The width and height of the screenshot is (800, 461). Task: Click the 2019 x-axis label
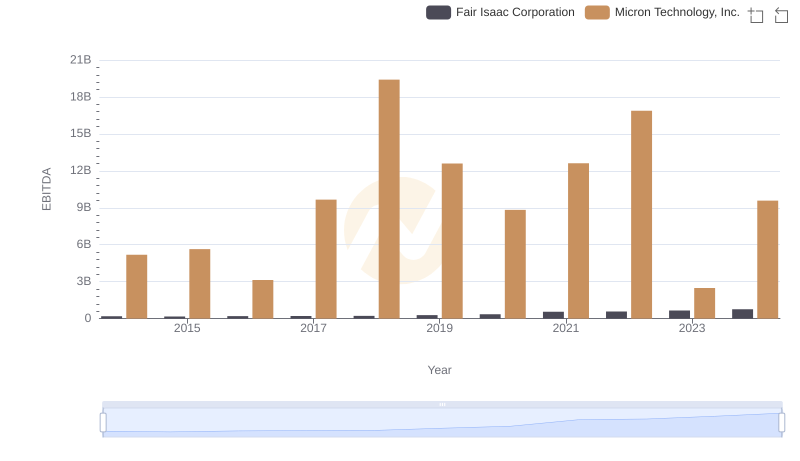coord(439,328)
